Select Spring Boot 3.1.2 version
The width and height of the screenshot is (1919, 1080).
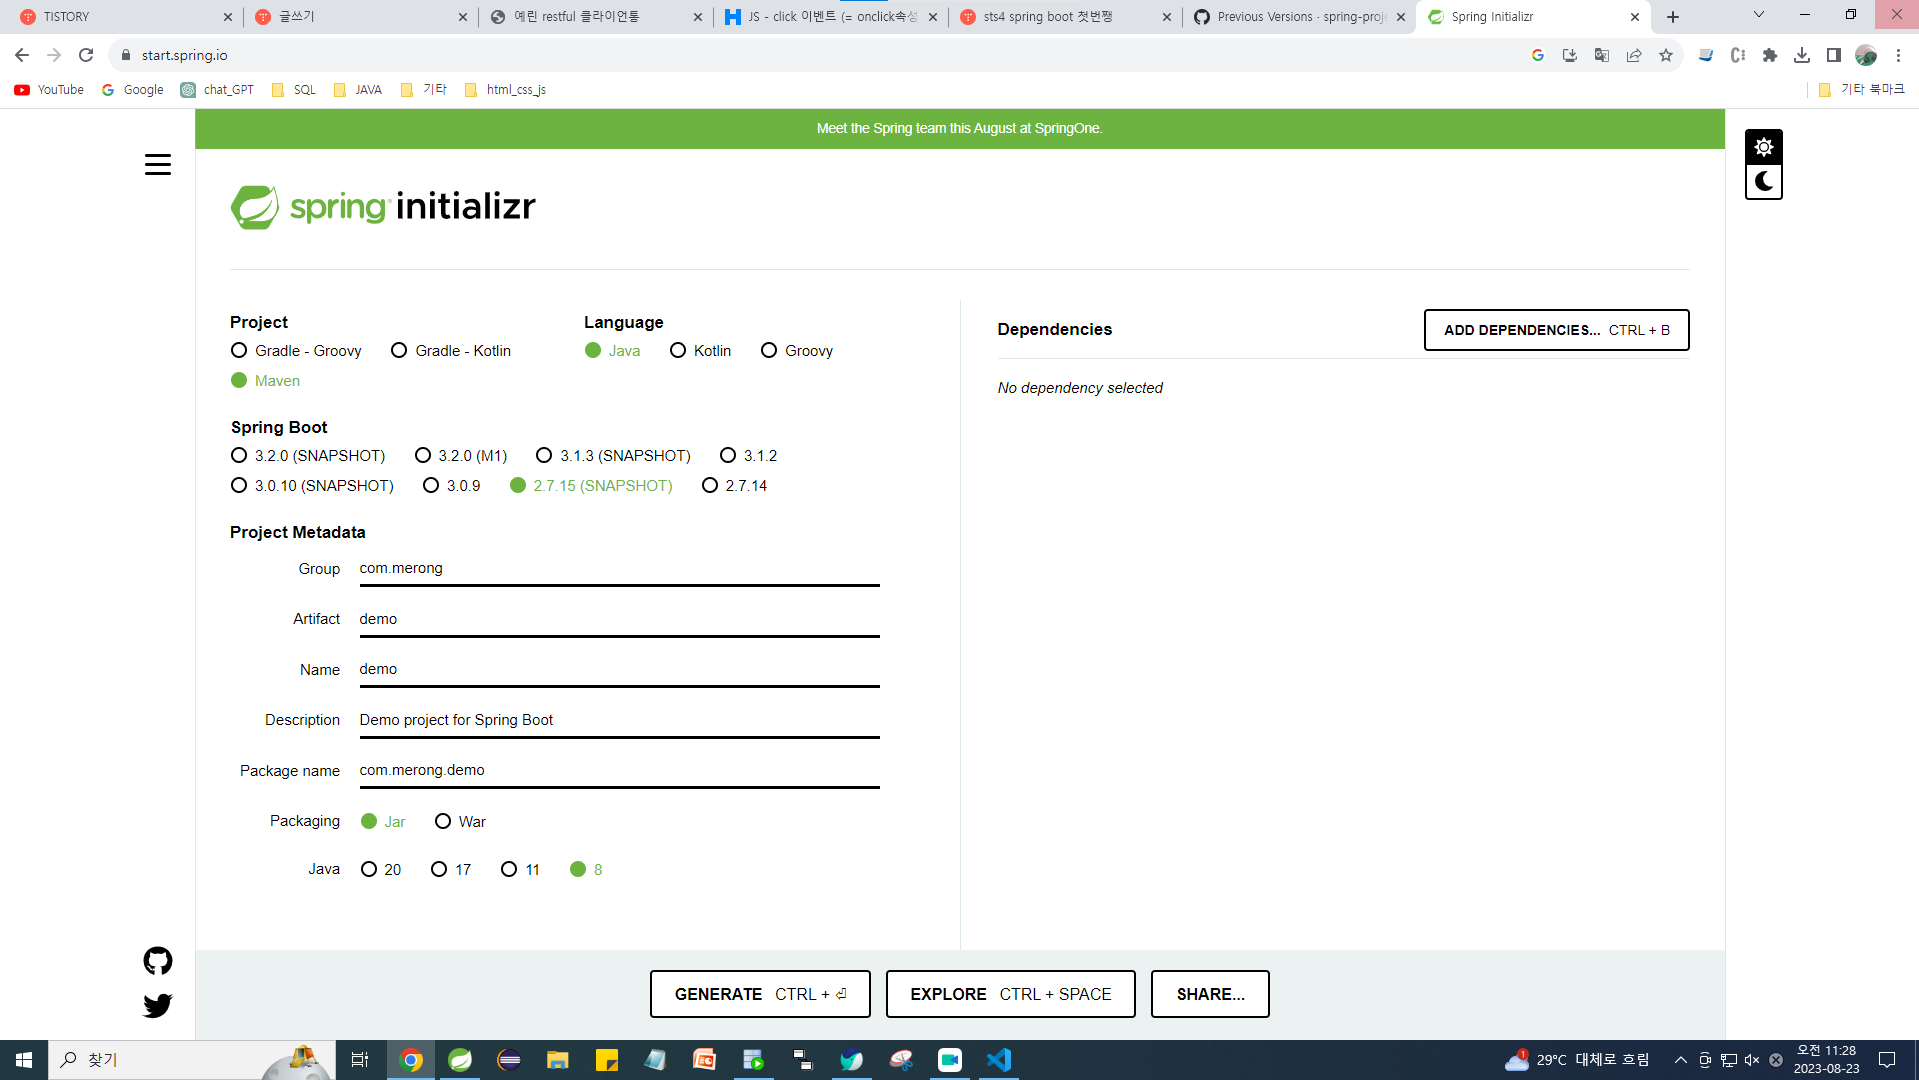[749, 456]
